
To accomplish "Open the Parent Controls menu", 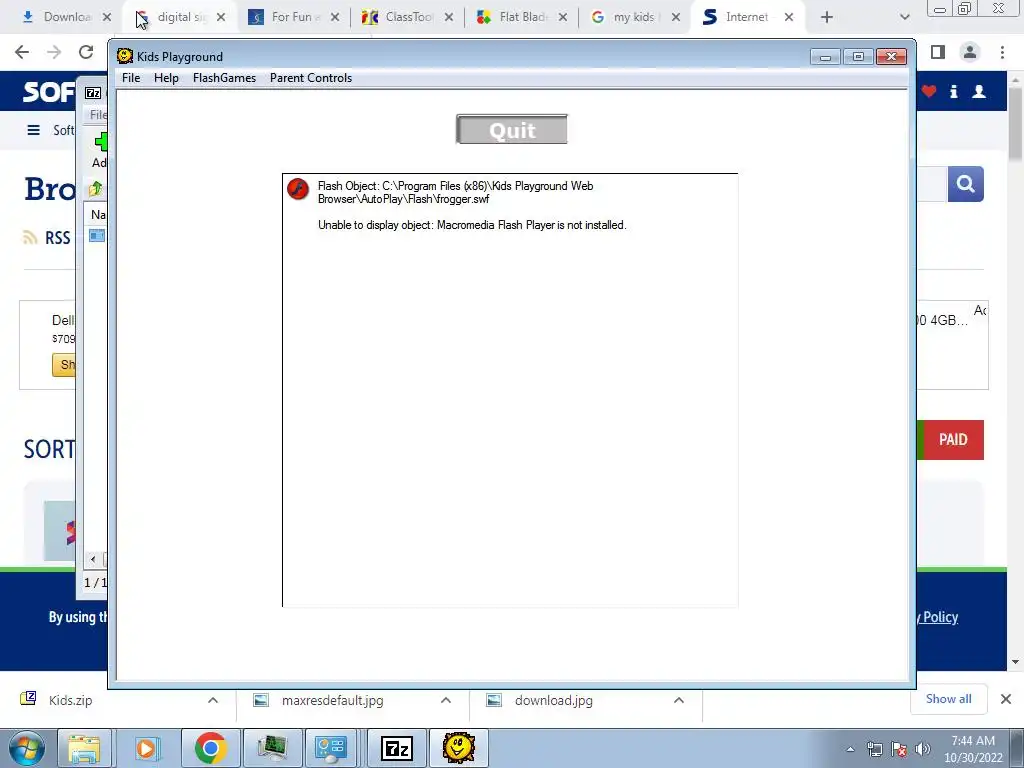I will coord(311,78).
